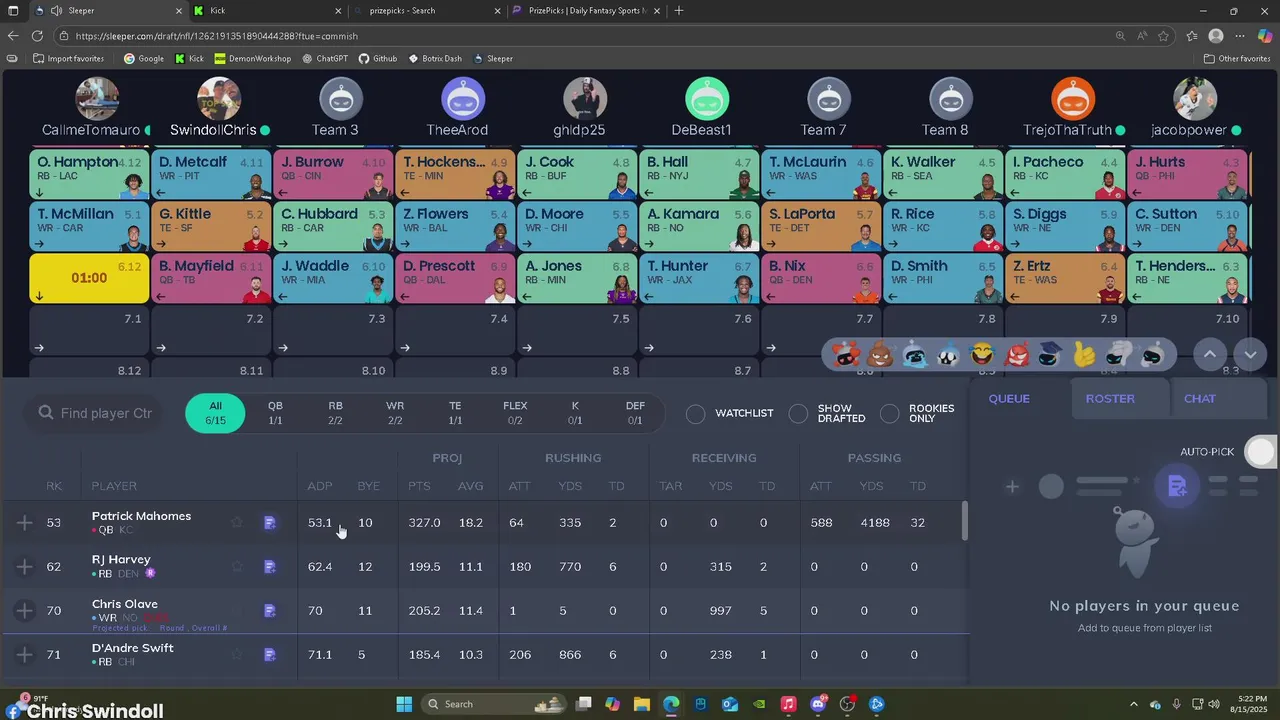Open DeBeast1 green robot avatar
Image resolution: width=1280 pixels, height=720 pixels.
(x=707, y=98)
